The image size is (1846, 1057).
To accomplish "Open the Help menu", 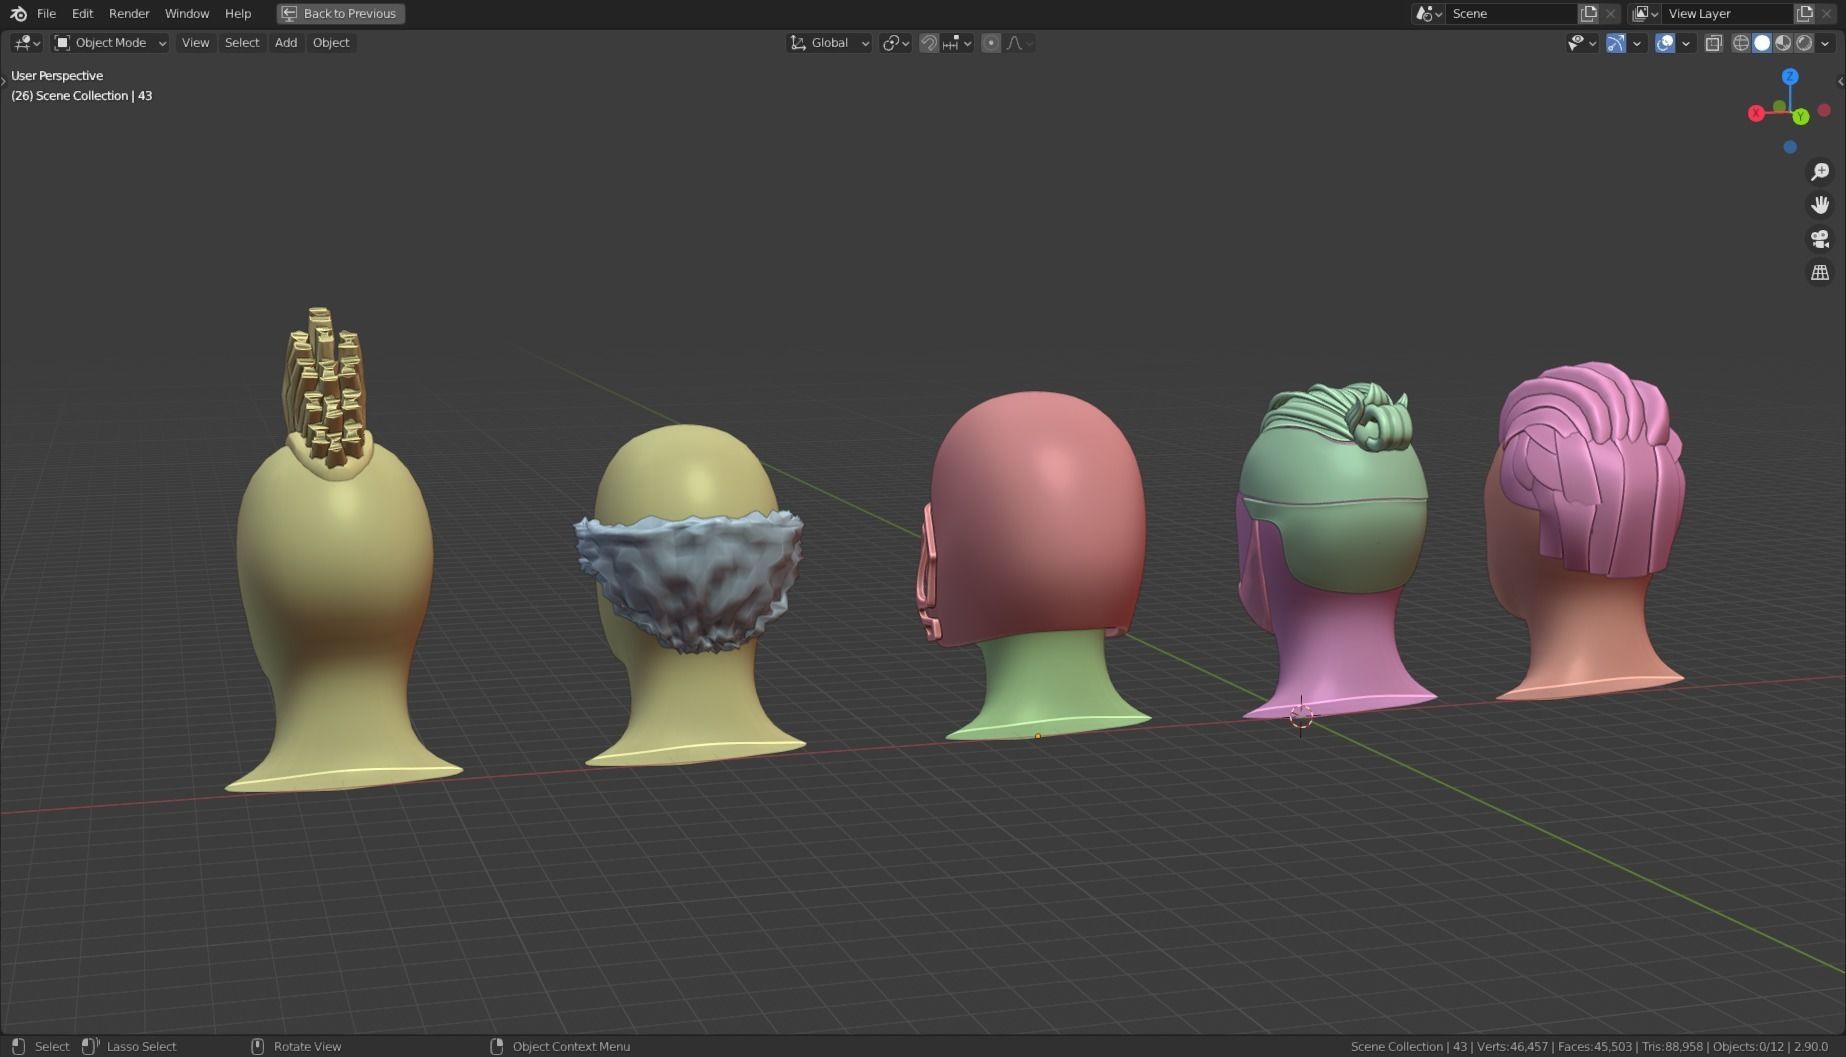I will pyautogui.click(x=238, y=14).
